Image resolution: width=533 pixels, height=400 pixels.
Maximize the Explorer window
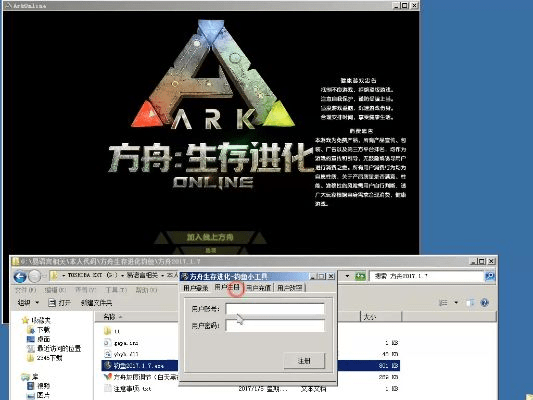(482, 261)
